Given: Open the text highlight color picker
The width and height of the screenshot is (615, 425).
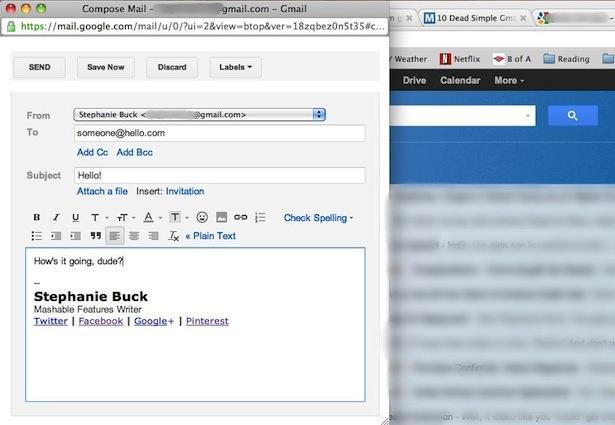Looking at the screenshot, I should 178,217.
